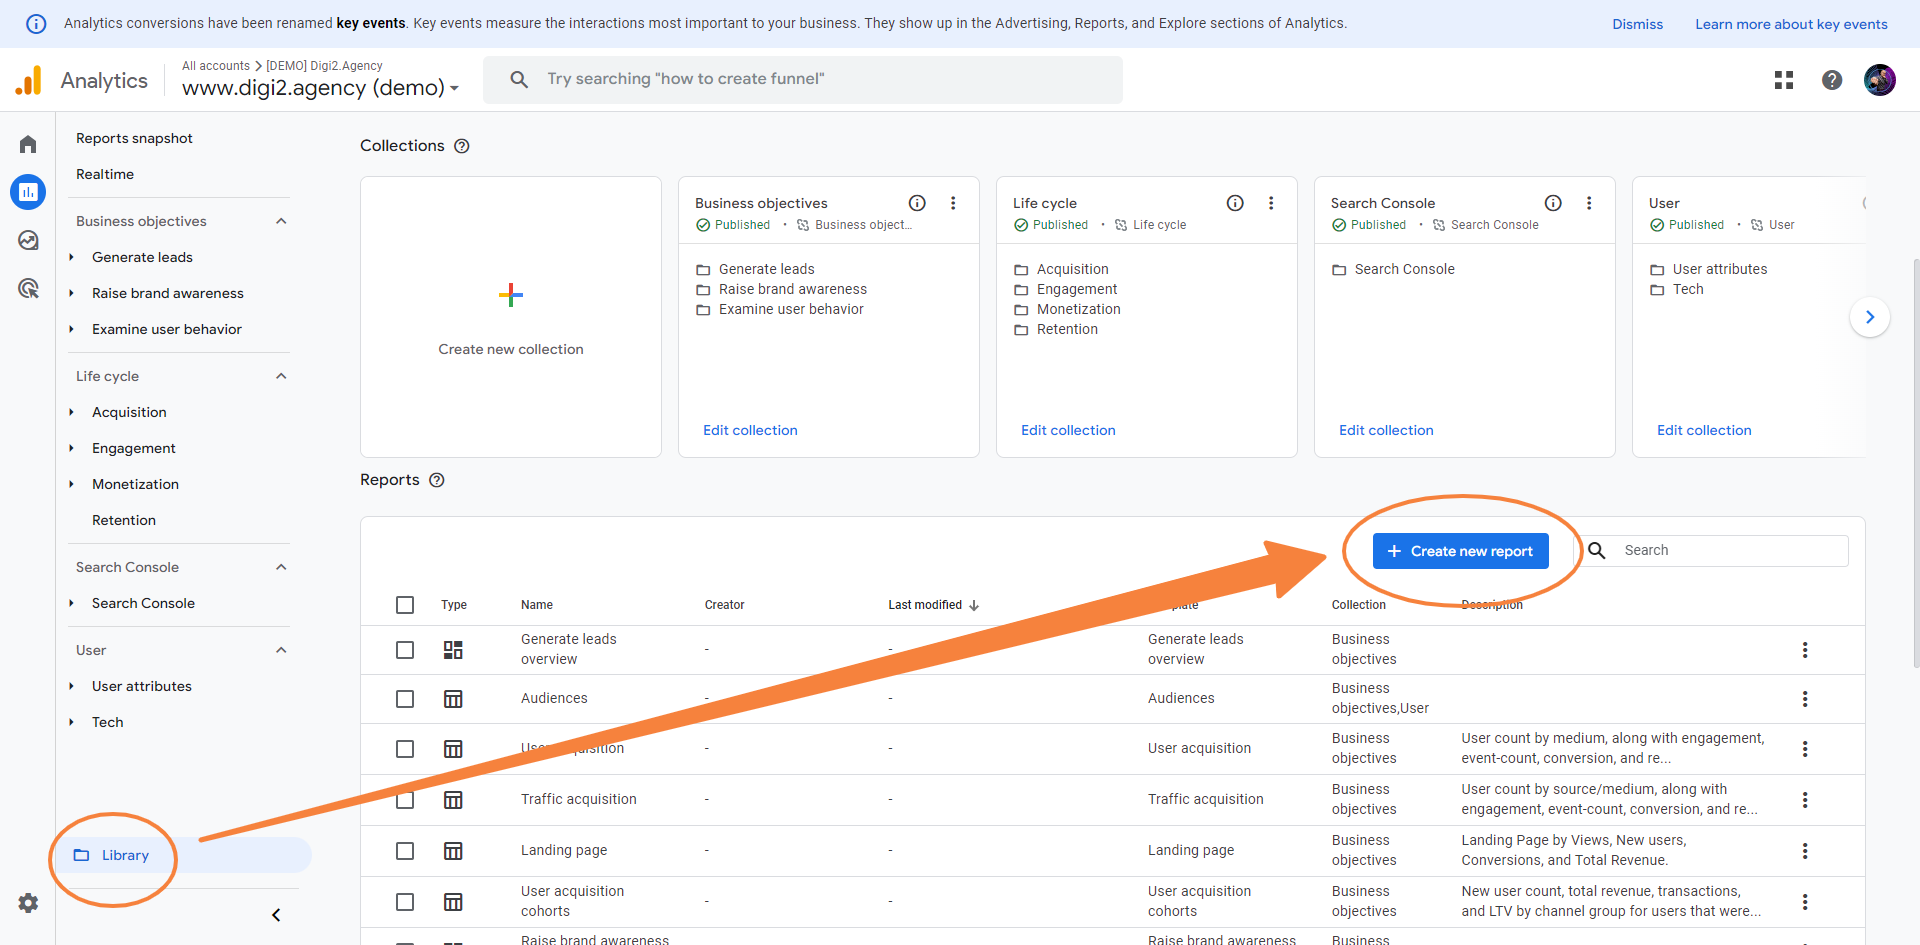Check the Traffic acquisition row checkbox

click(x=405, y=800)
